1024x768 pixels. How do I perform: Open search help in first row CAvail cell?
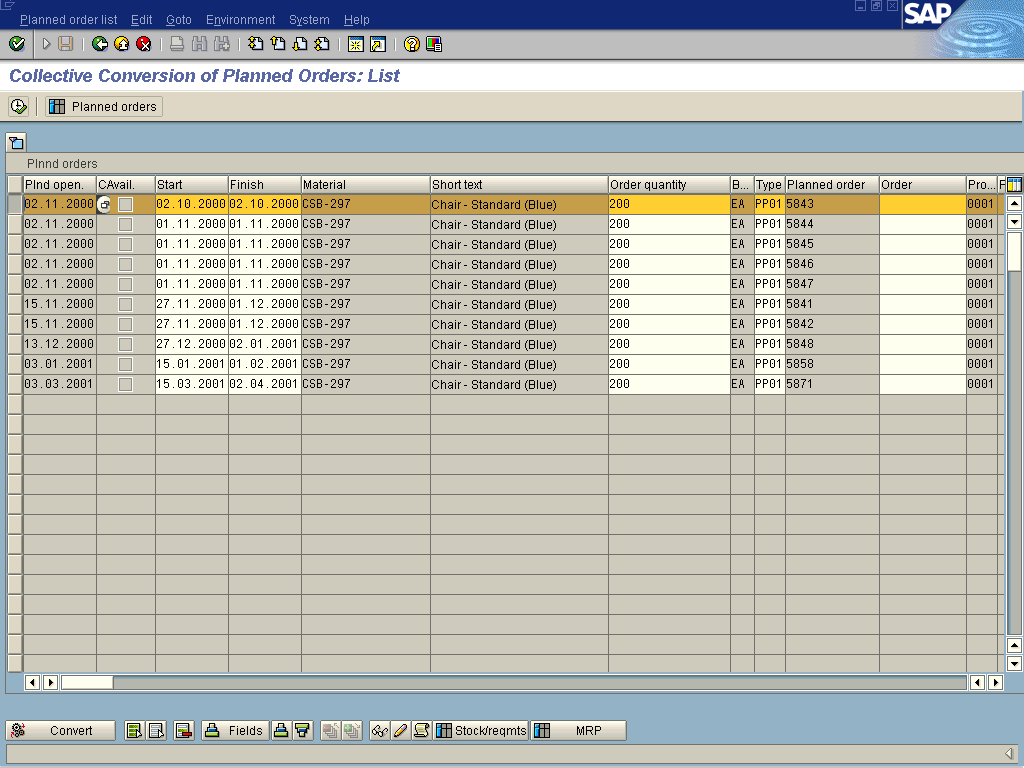point(104,204)
